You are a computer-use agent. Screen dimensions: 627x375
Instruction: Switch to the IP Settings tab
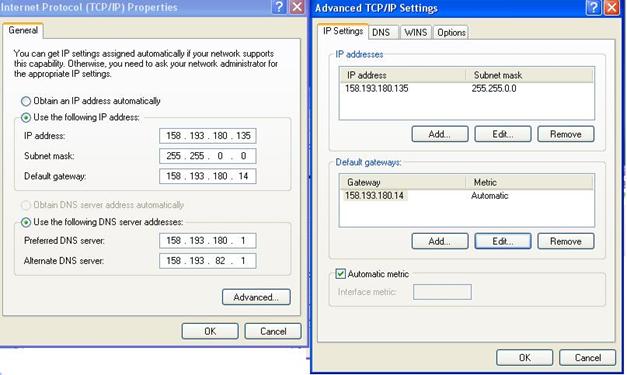[x=343, y=31]
